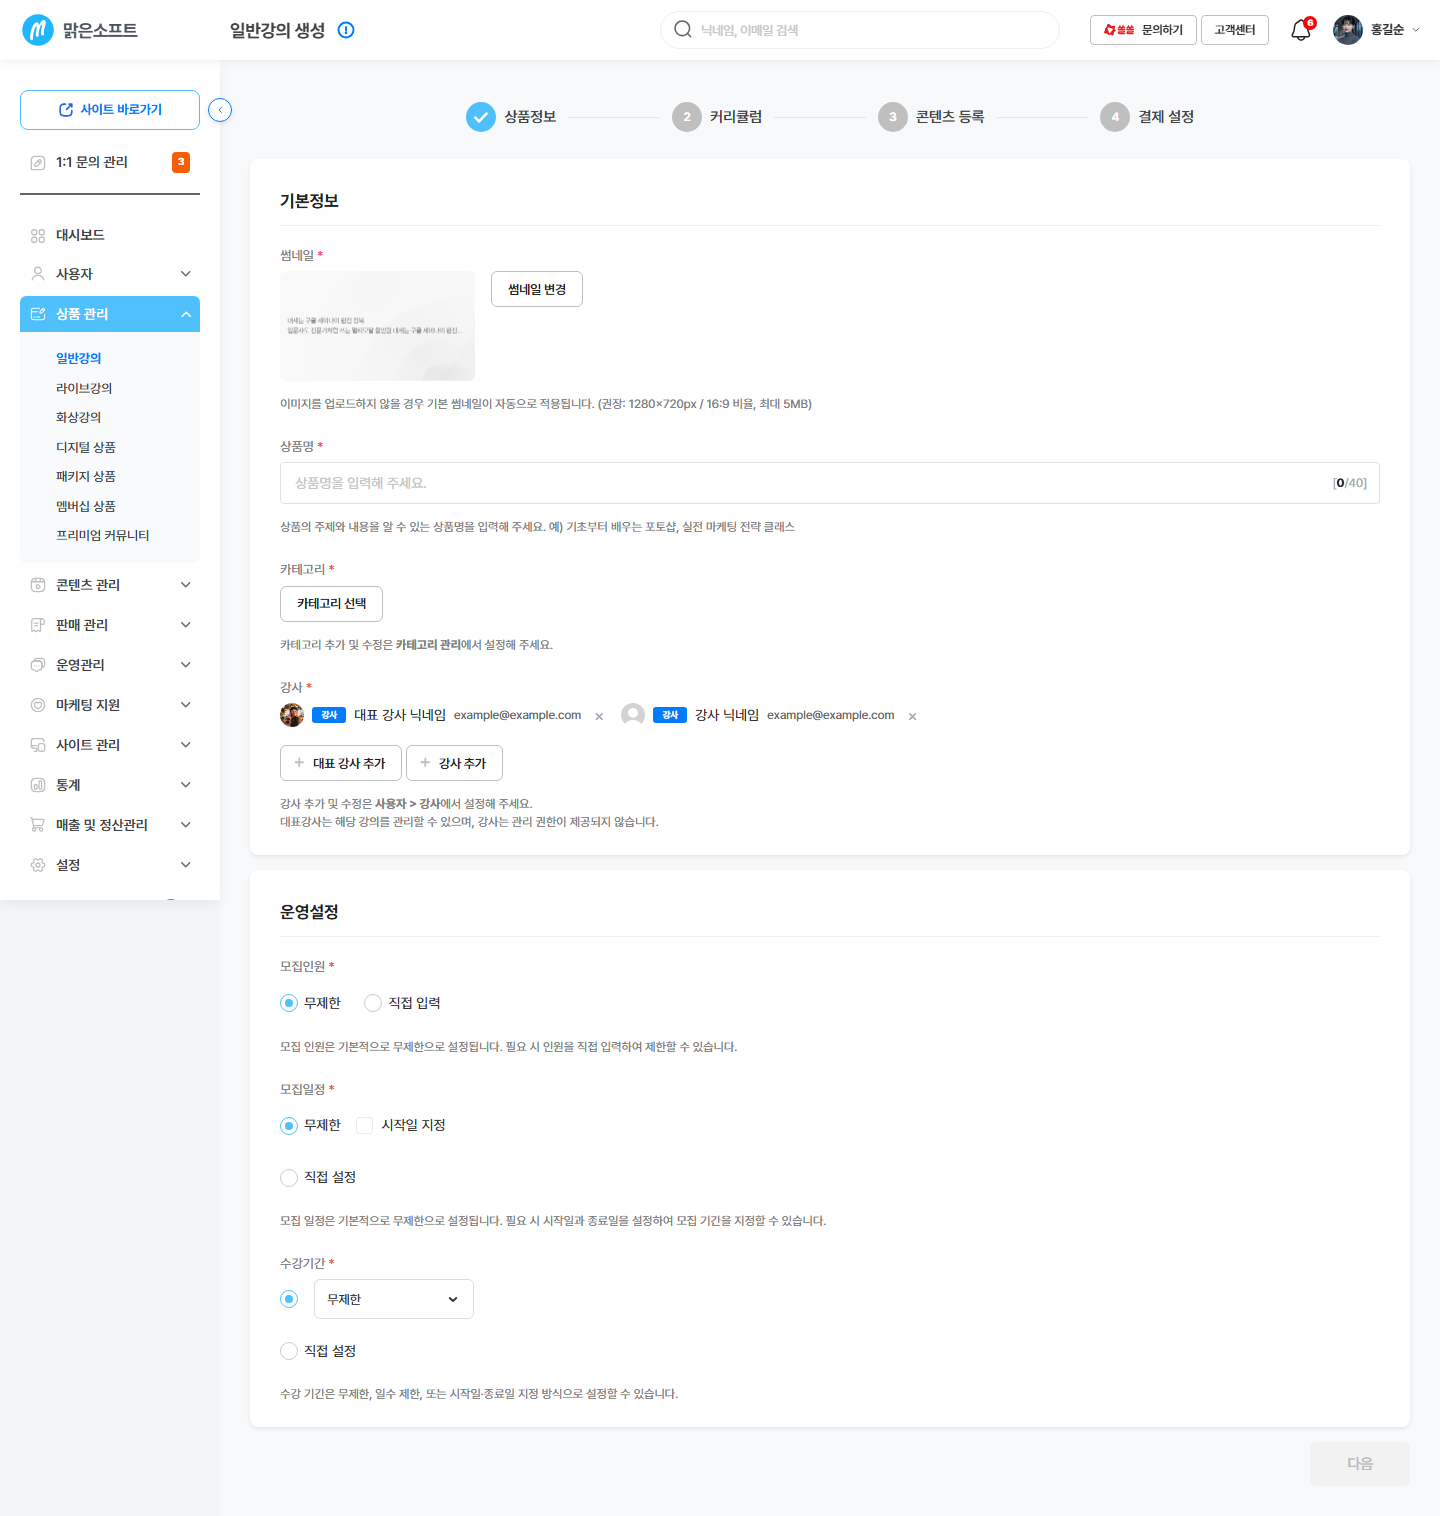Expand the 콘텐츠 관리 sidebar menu
The height and width of the screenshot is (1516, 1440).
coord(110,585)
